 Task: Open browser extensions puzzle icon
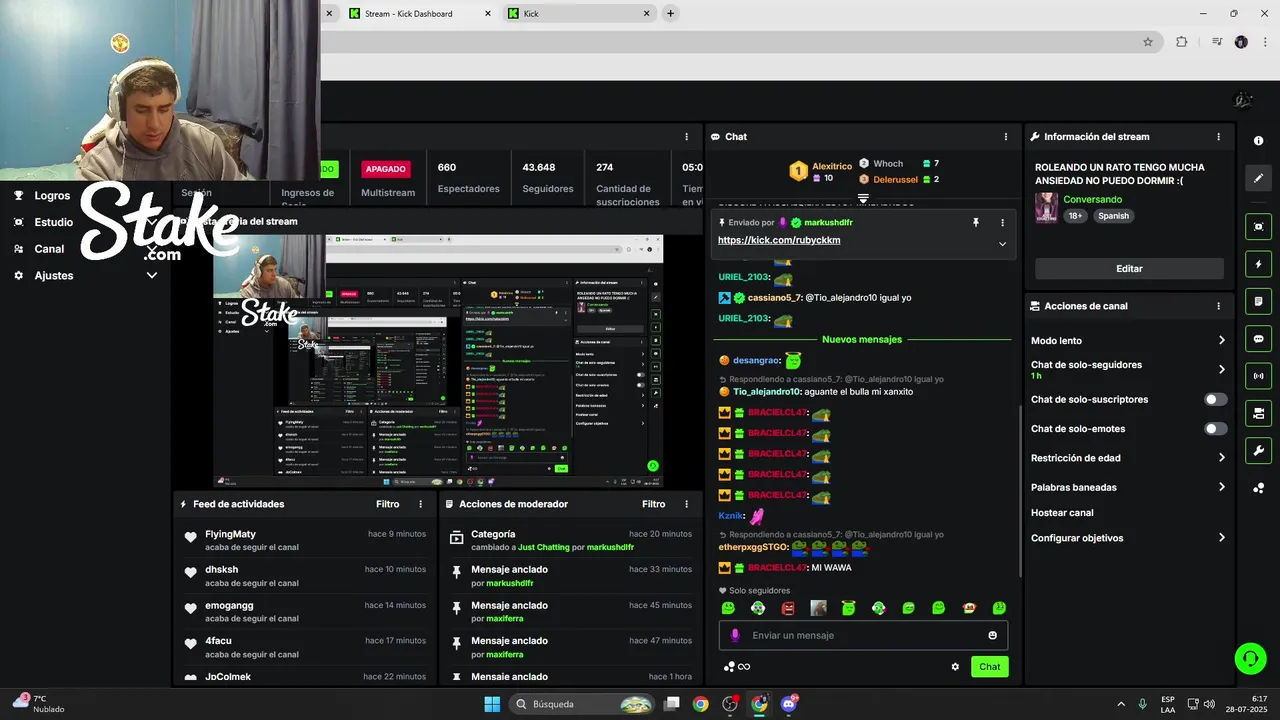coord(1181,42)
